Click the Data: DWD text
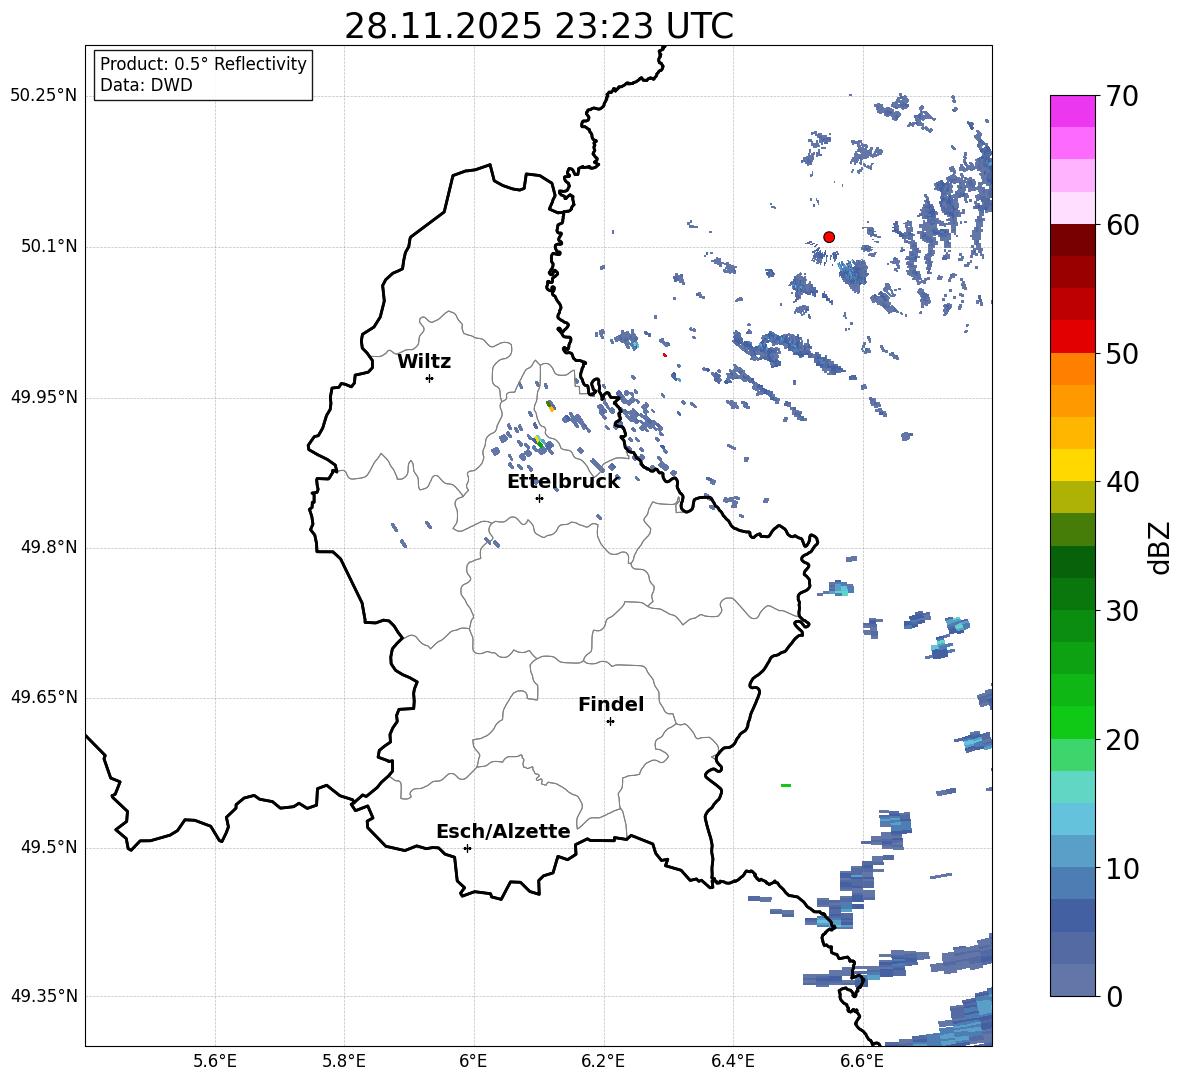 (146, 85)
